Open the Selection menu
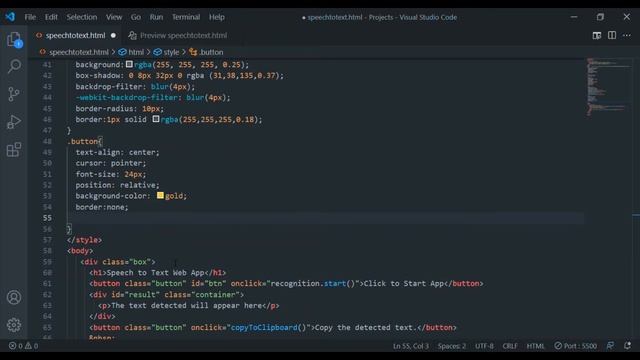The image size is (640, 360). 82,17
